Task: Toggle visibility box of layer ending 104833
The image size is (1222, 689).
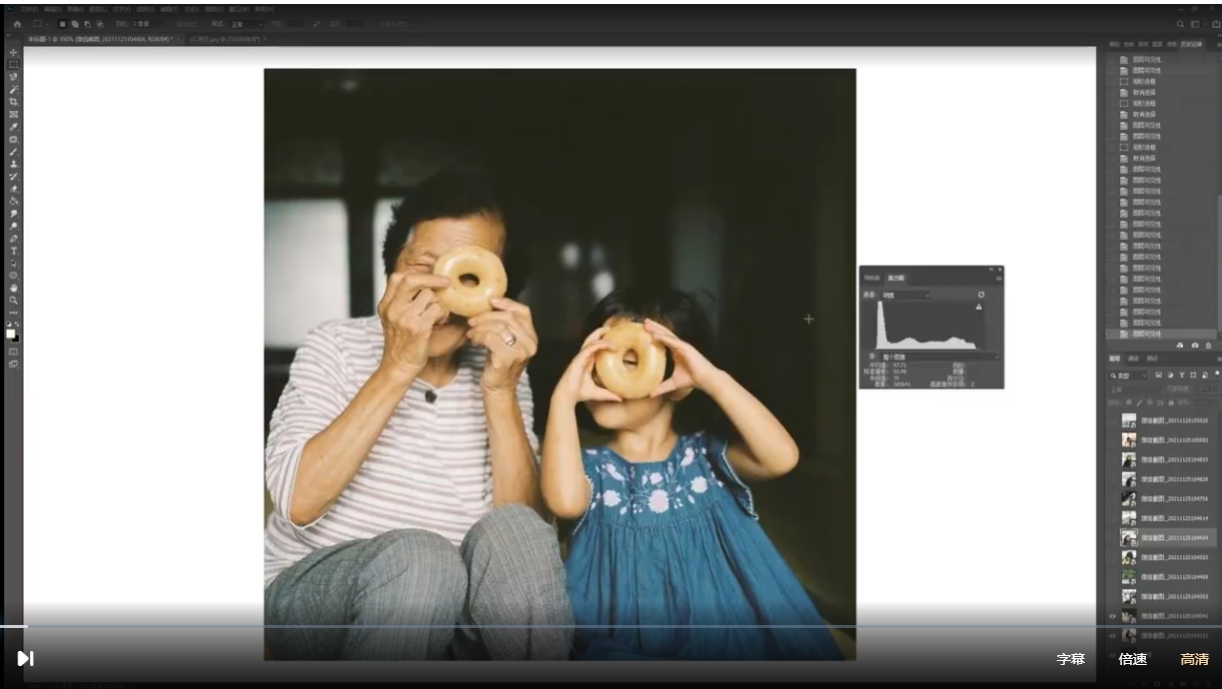Action: point(1112,460)
